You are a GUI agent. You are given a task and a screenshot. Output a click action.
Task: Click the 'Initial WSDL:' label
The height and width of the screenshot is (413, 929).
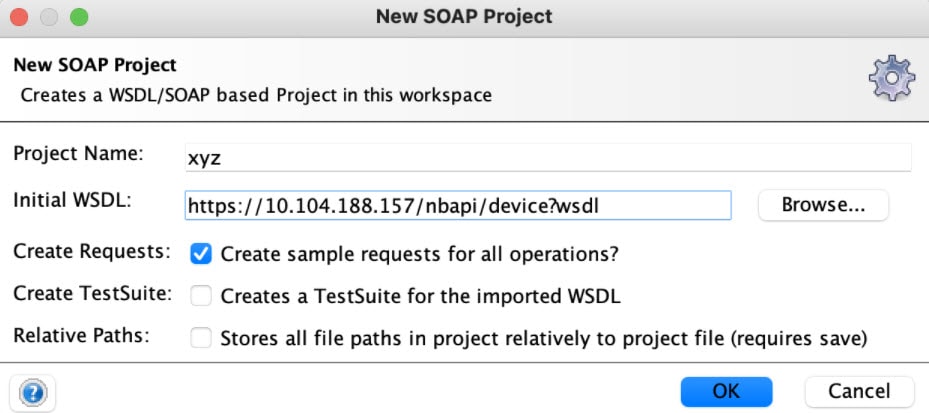[x=72, y=201]
